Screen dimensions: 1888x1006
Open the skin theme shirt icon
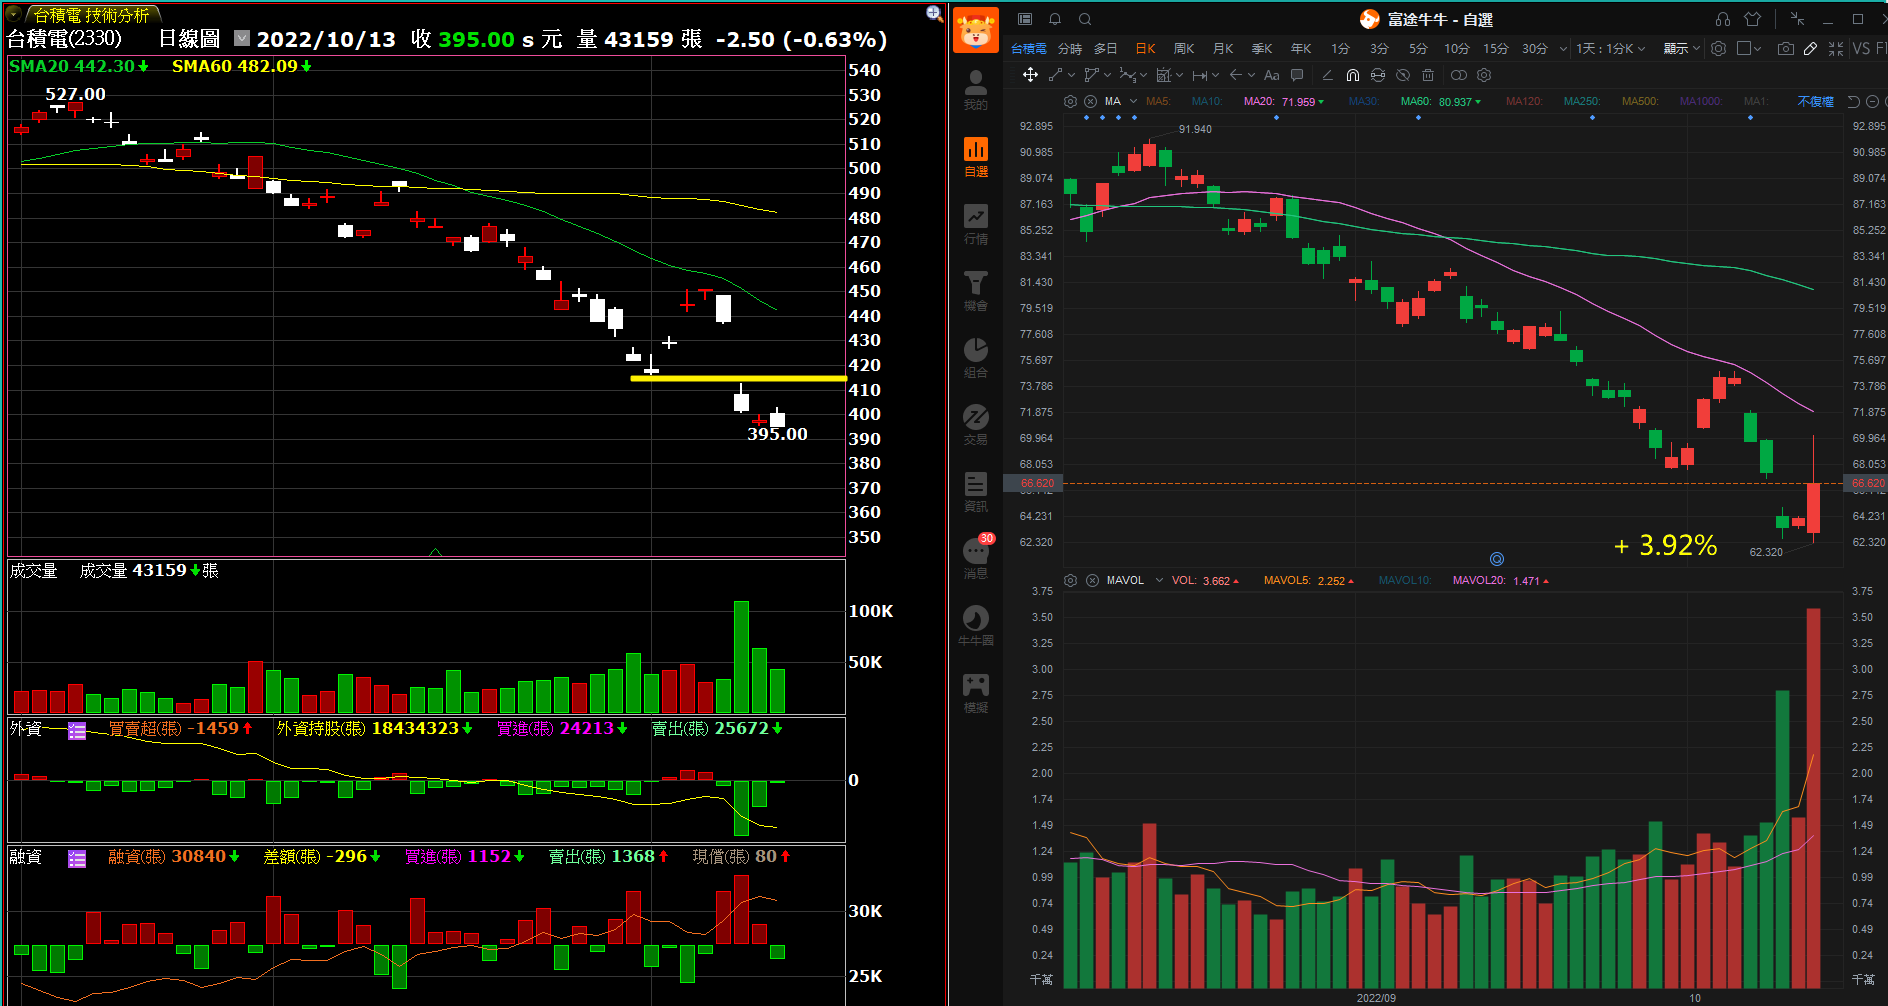point(1752,19)
